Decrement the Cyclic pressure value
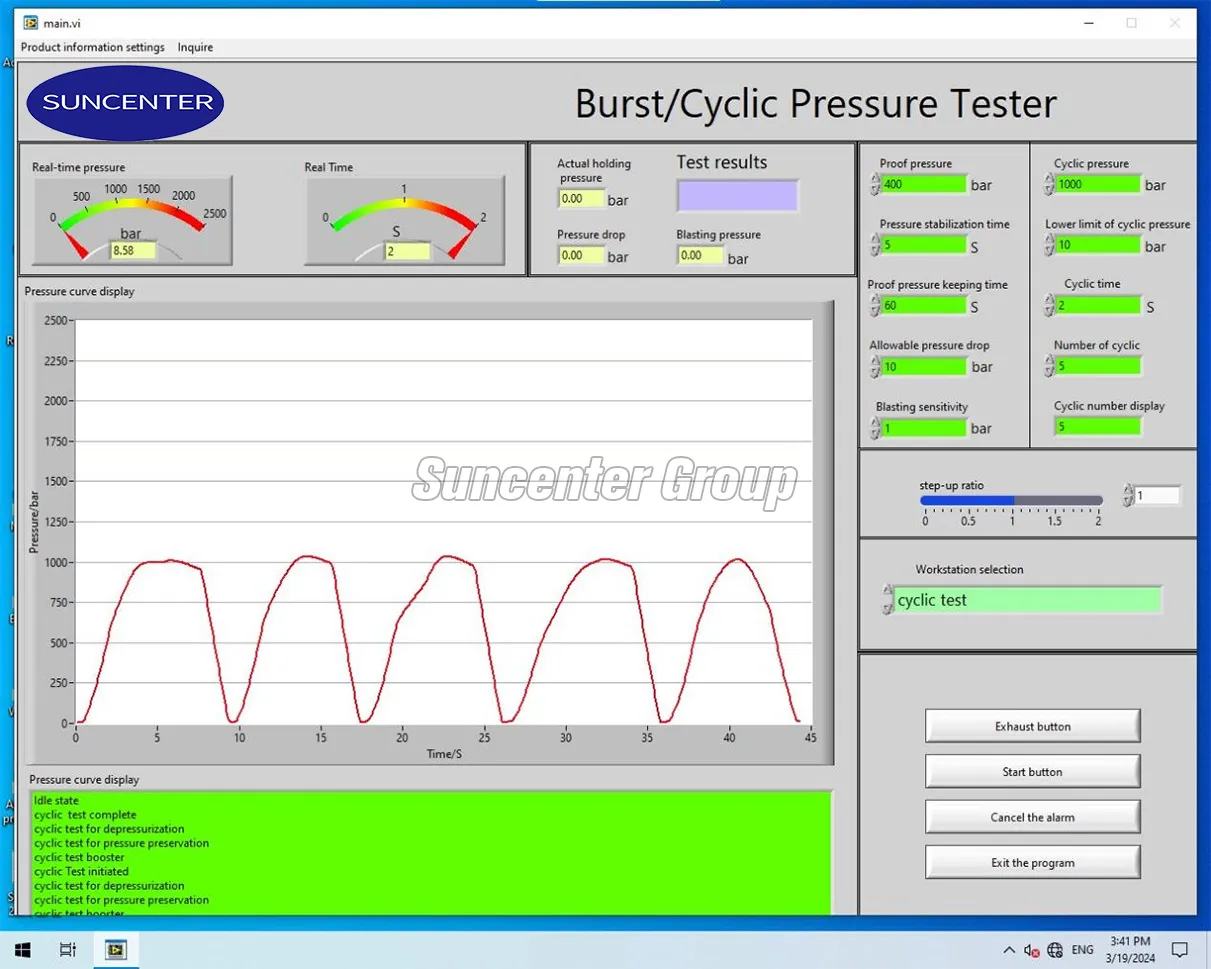 pos(1046,188)
